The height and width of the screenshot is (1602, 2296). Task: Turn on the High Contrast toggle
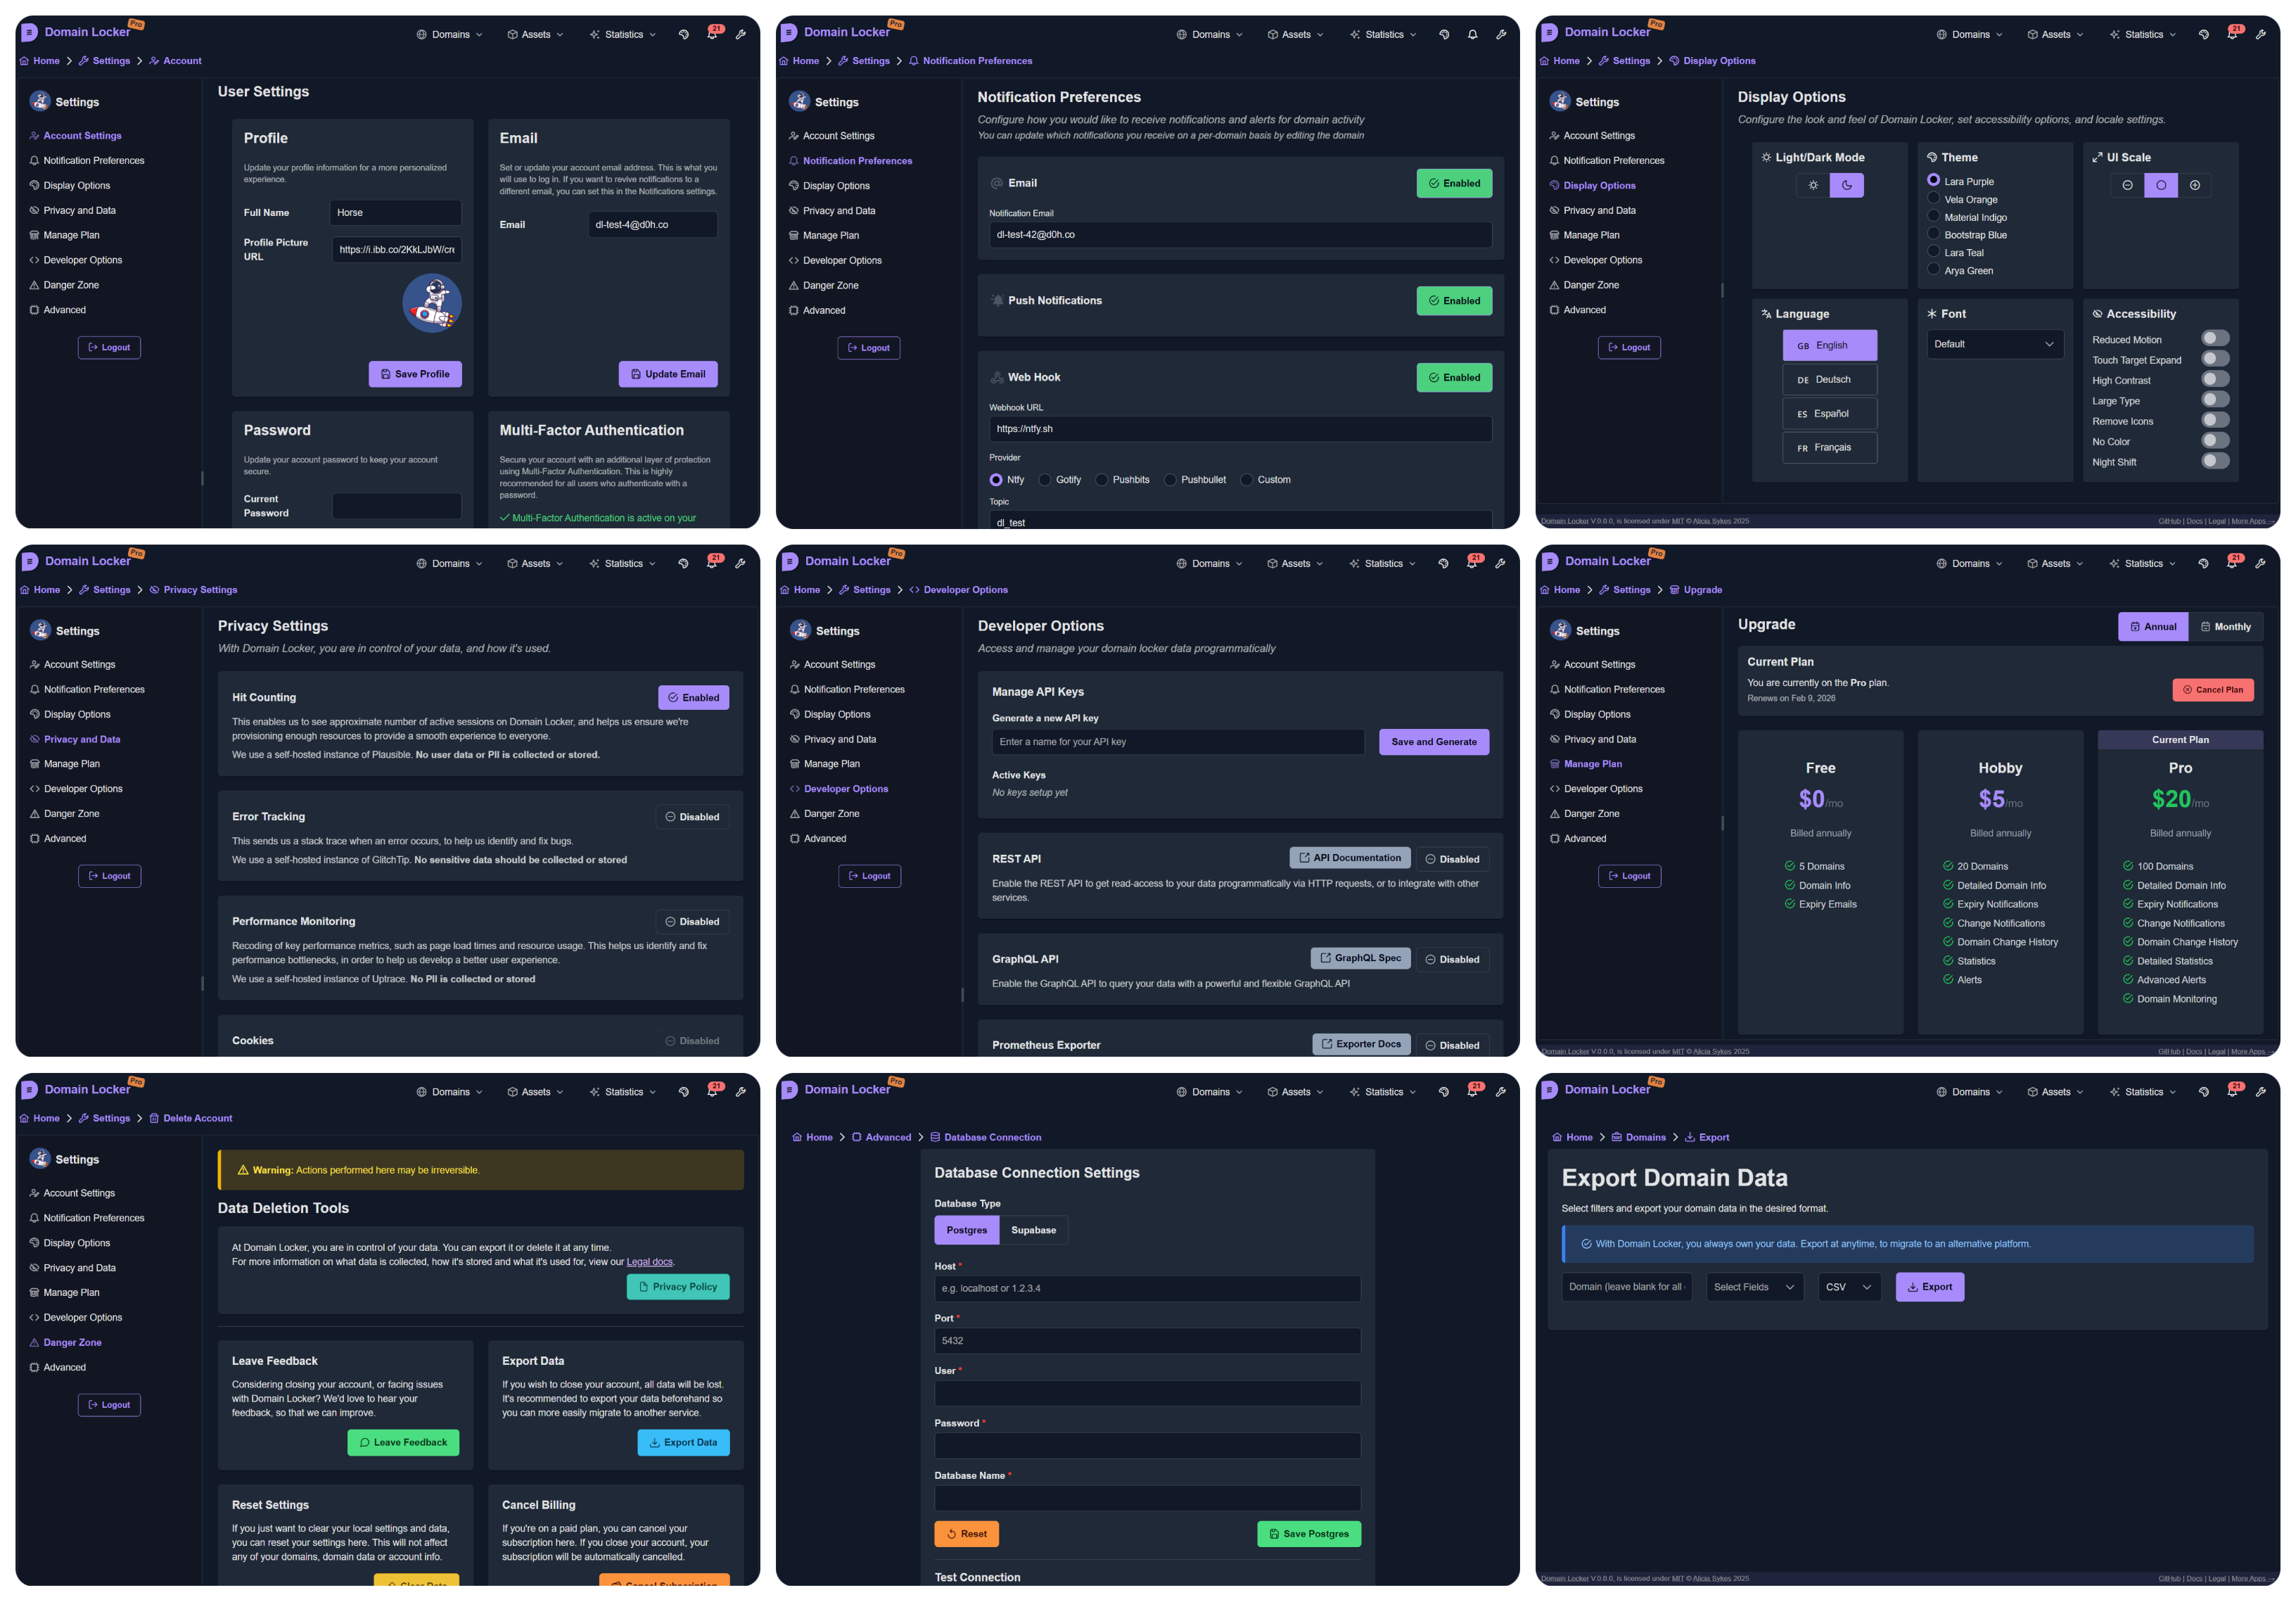[x=2215, y=380]
